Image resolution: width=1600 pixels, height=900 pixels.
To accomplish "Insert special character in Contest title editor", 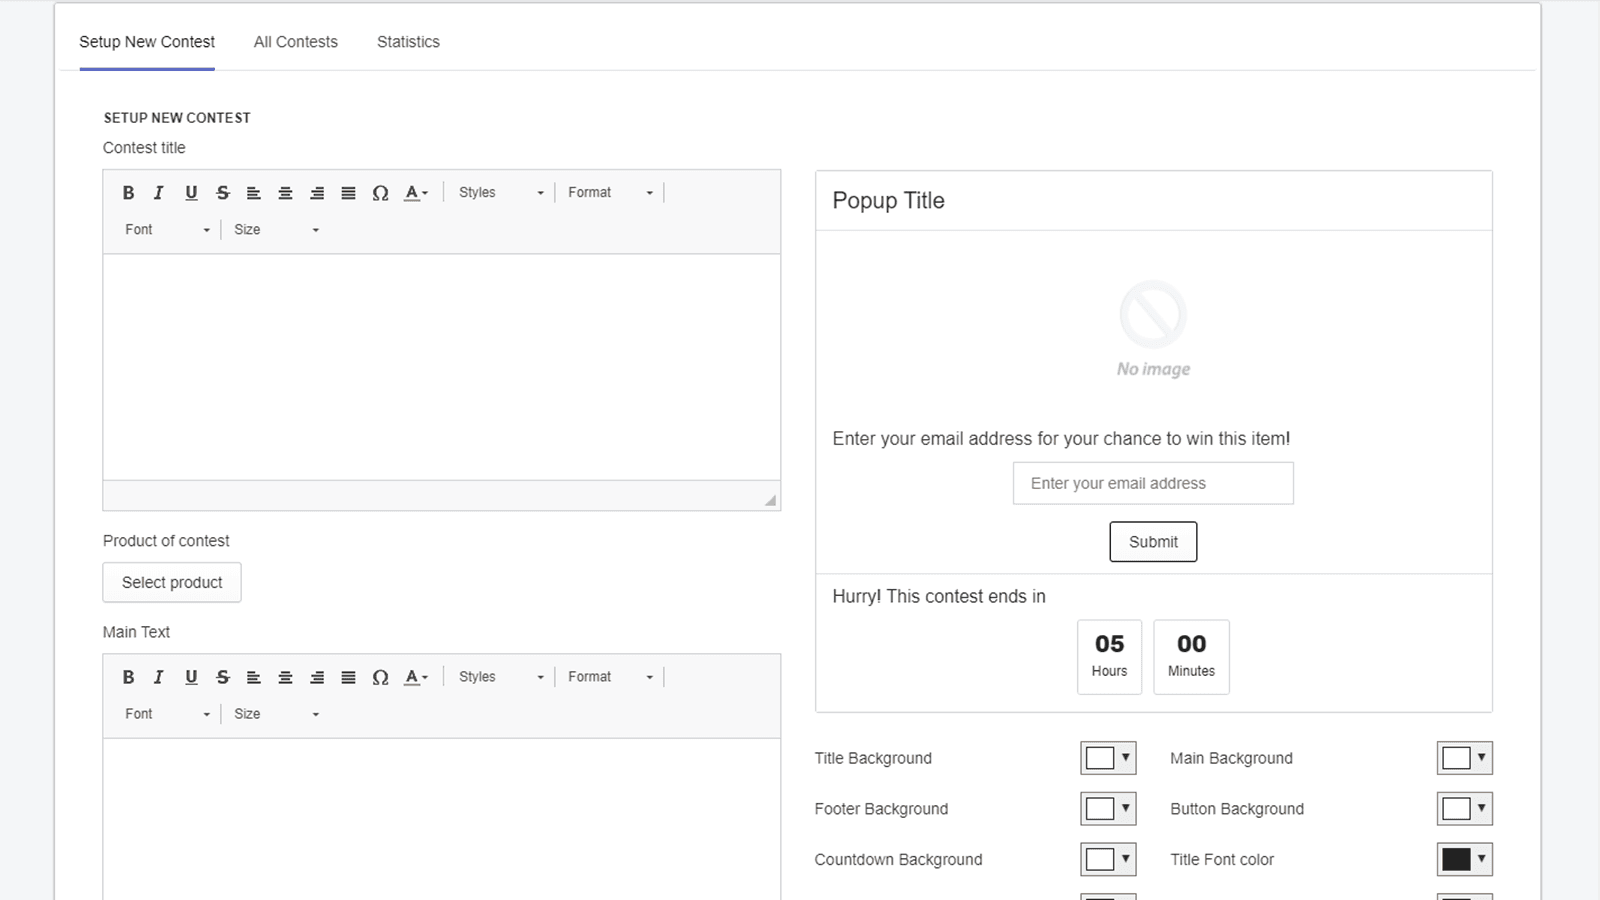I will tap(380, 193).
